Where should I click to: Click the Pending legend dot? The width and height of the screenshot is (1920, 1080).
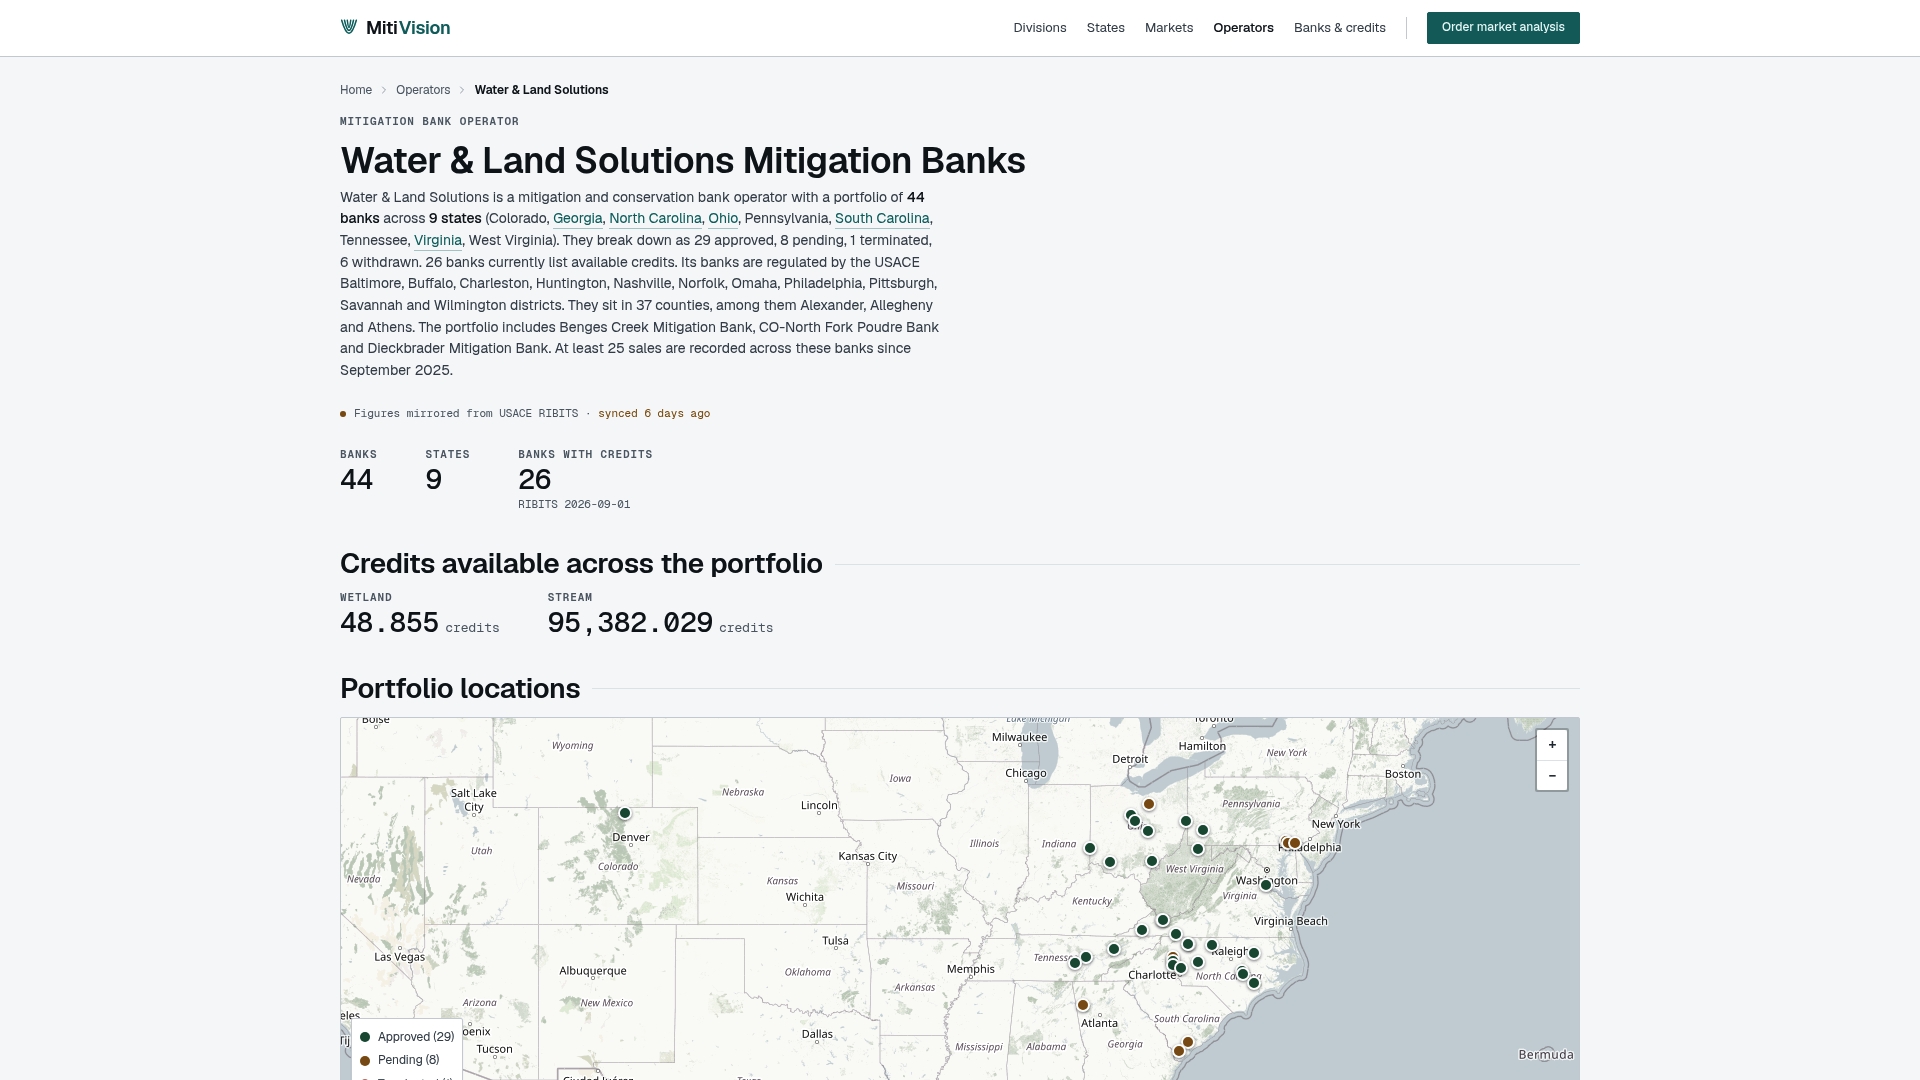click(365, 1060)
